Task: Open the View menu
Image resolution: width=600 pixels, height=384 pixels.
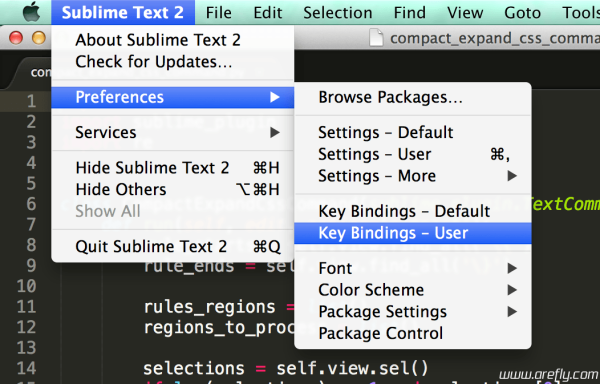Action: [465, 12]
